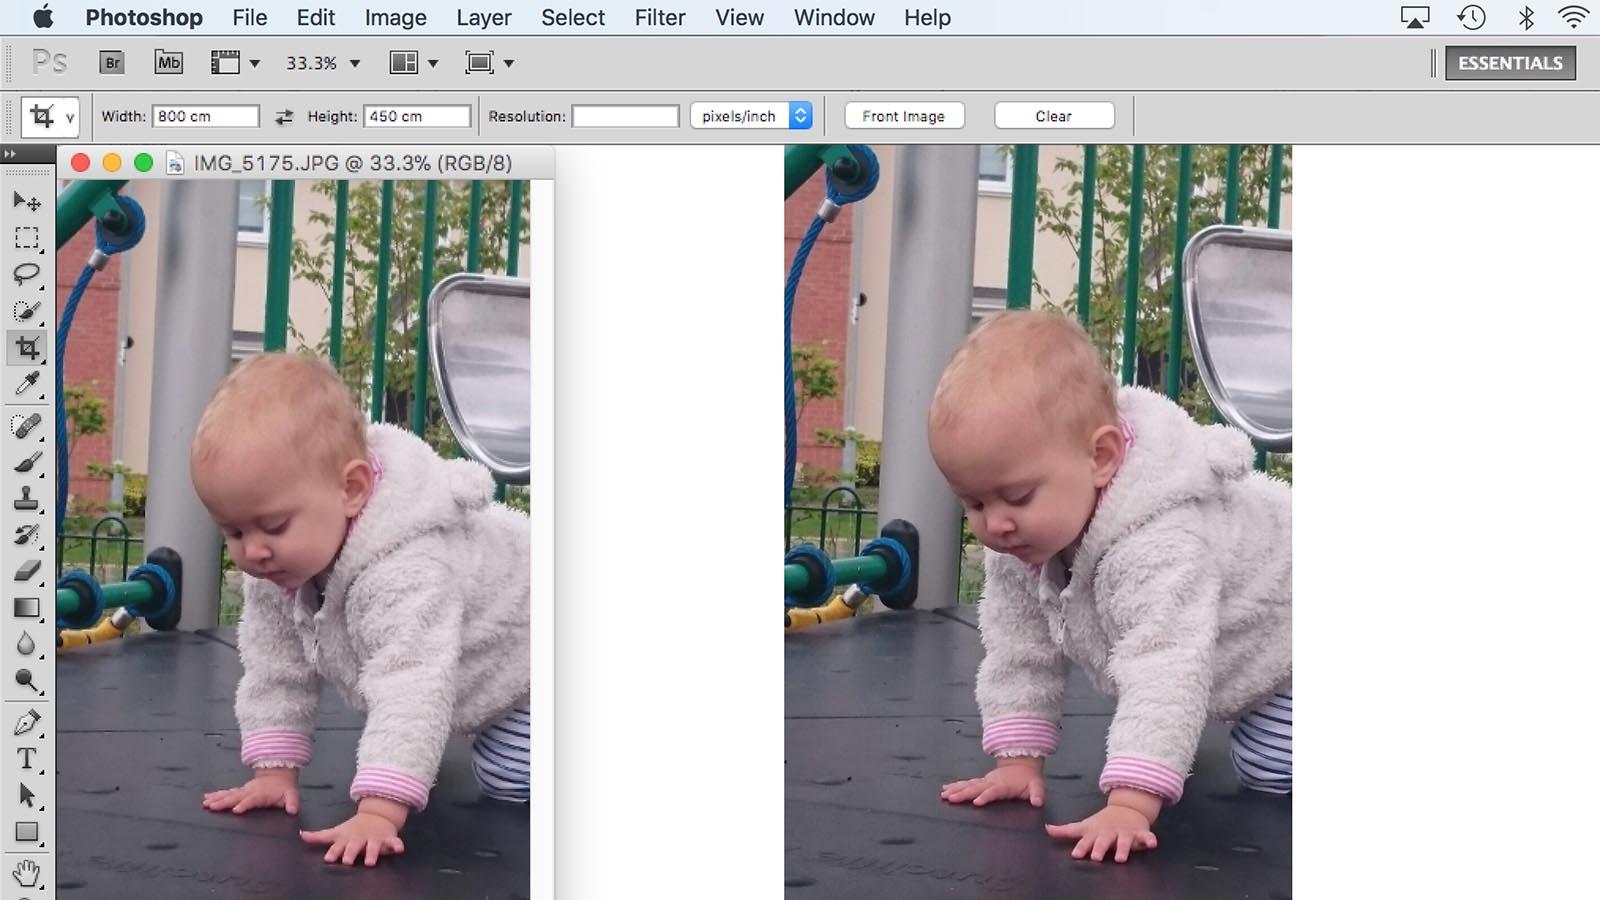This screenshot has height=900, width=1600.
Task: Launch Mini Bridge from Mb icon
Action: (x=169, y=63)
